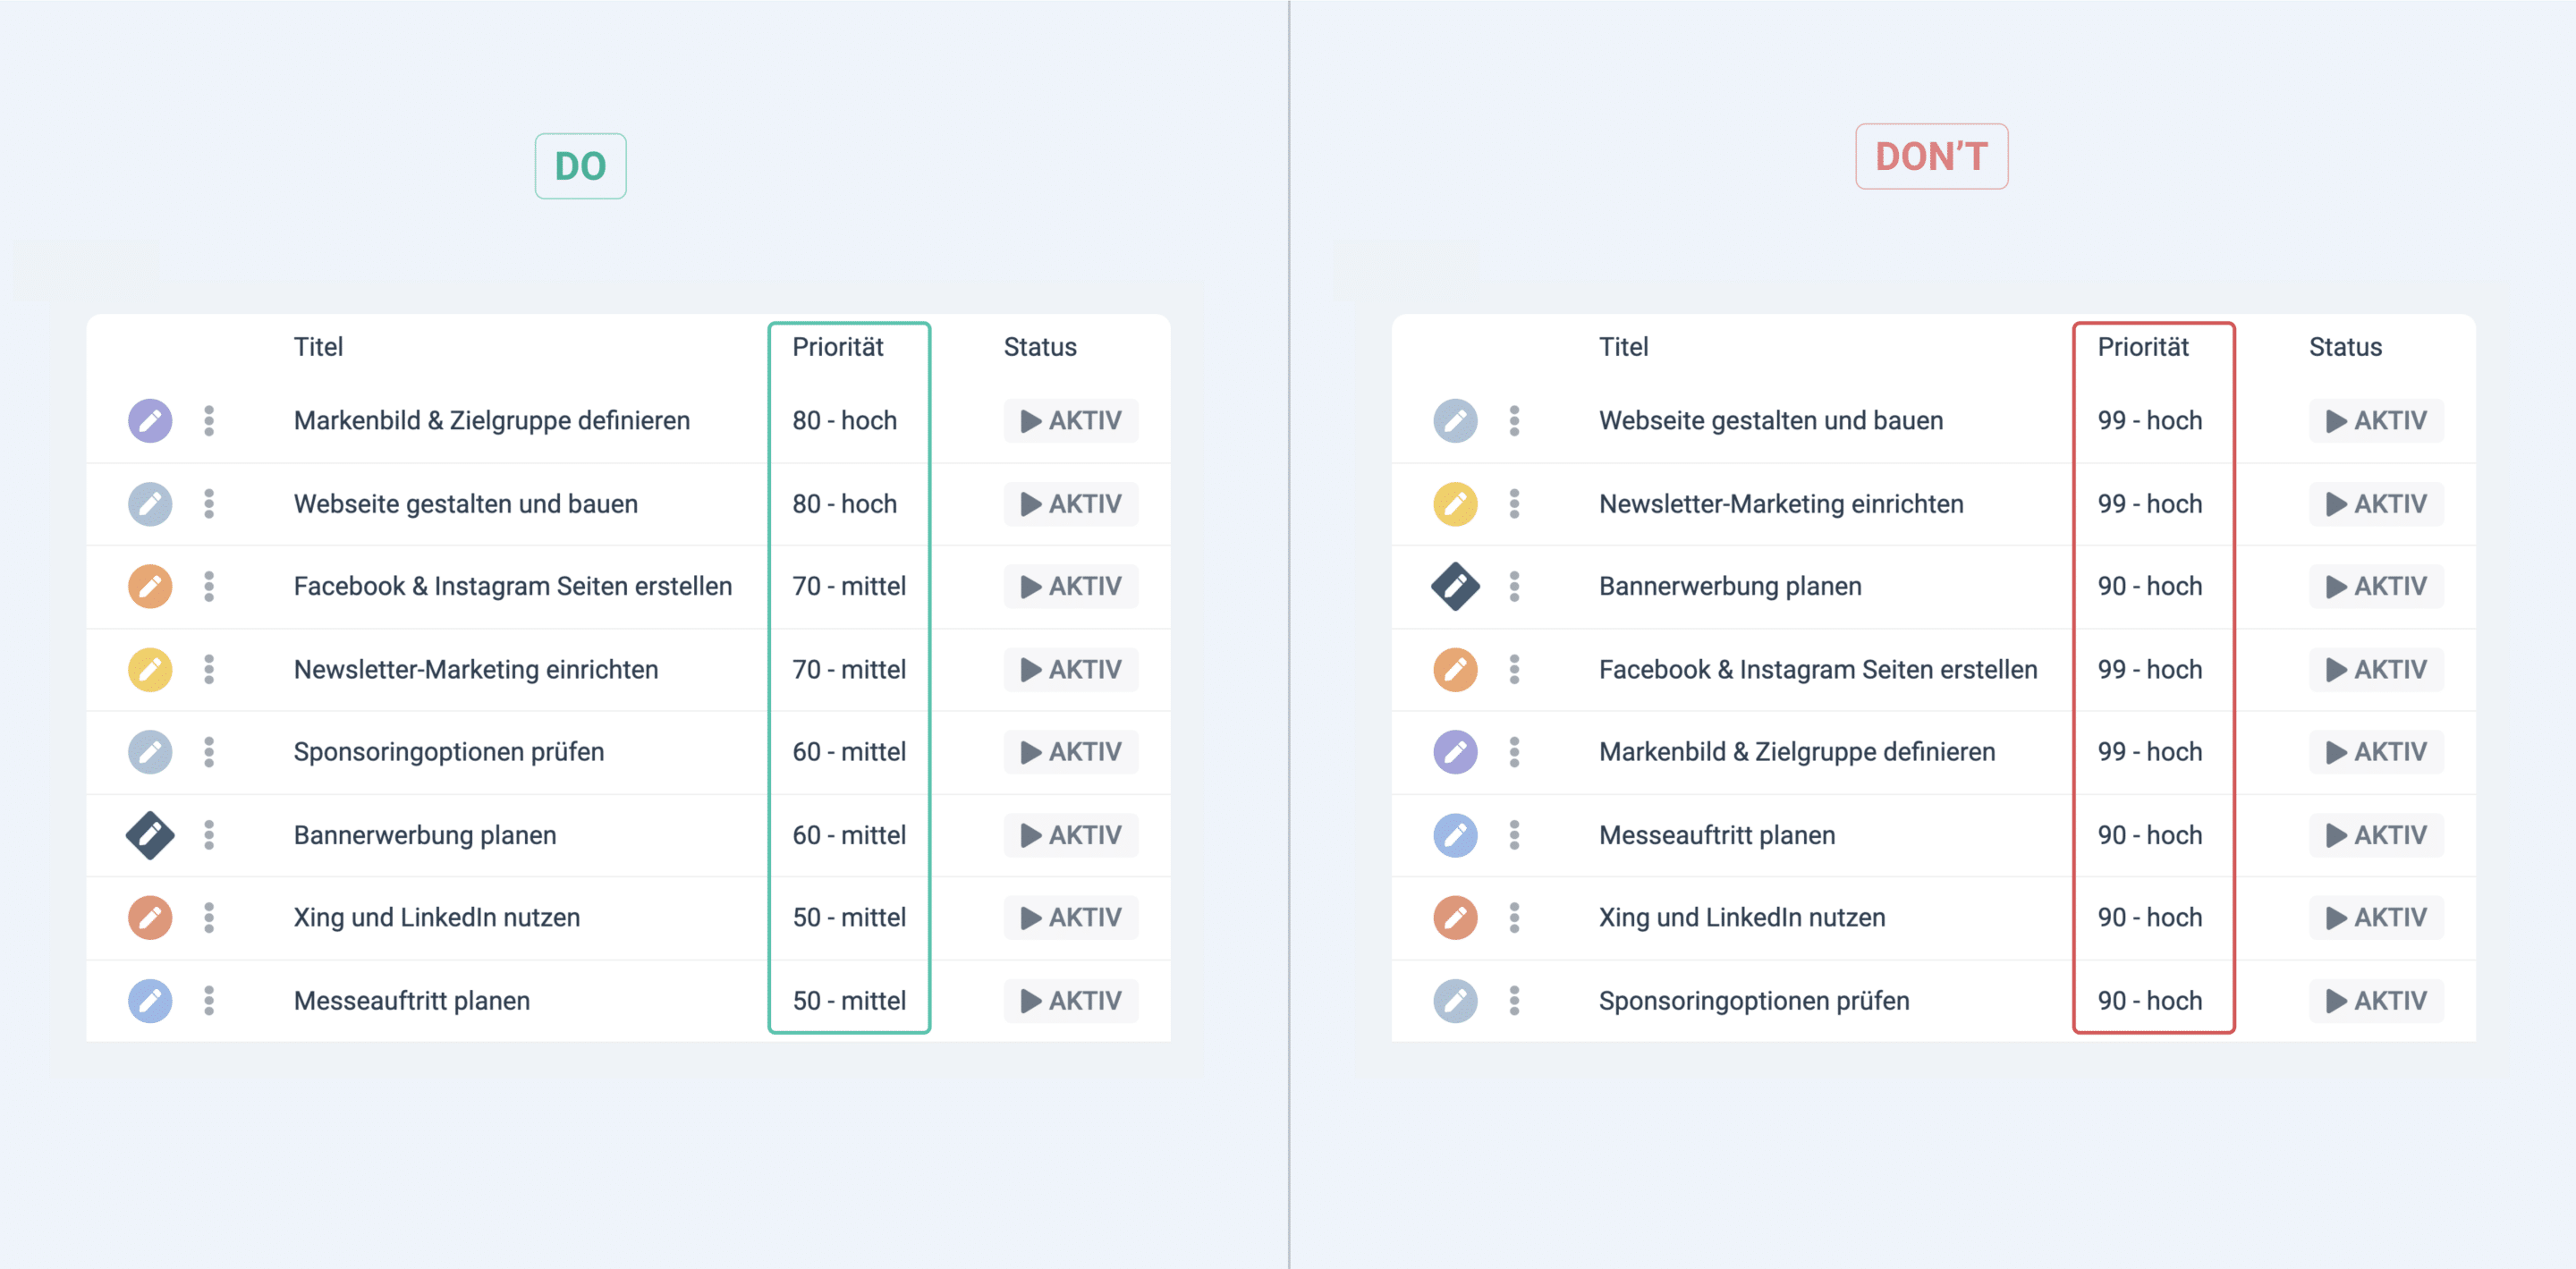Screen dimensions: 2576x1269
Task: Sort by Priorität column header in DO table
Action: (838, 347)
